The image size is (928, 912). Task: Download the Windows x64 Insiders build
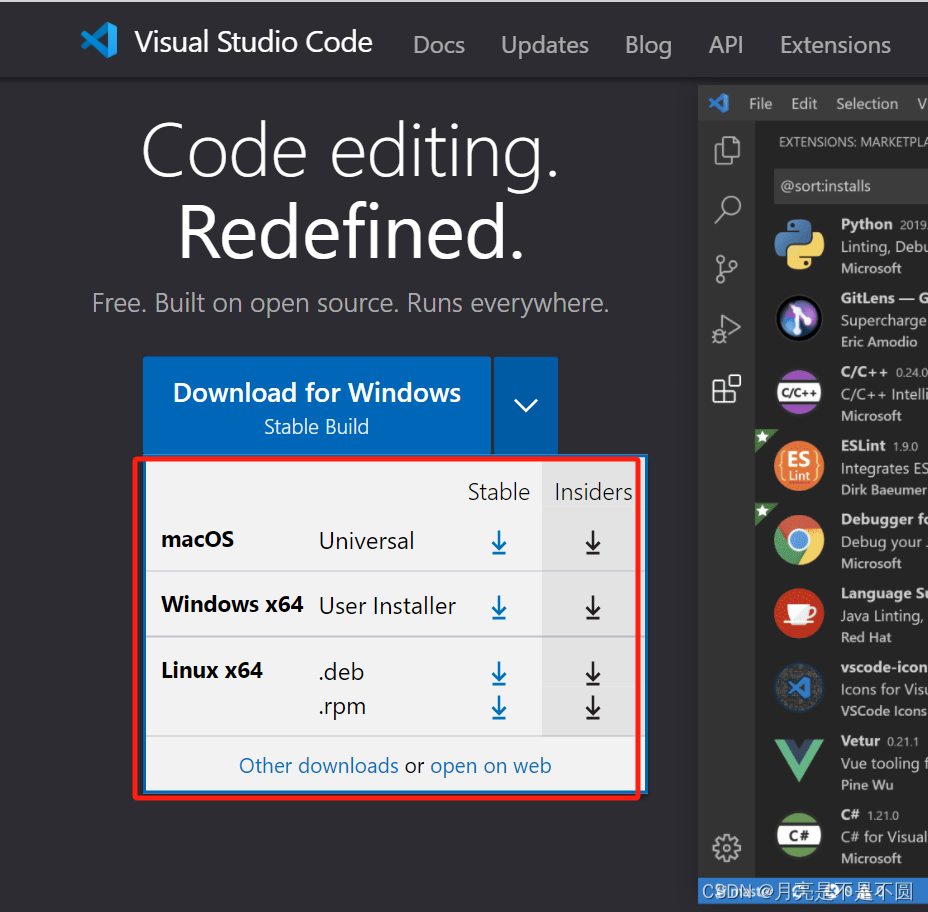593,606
